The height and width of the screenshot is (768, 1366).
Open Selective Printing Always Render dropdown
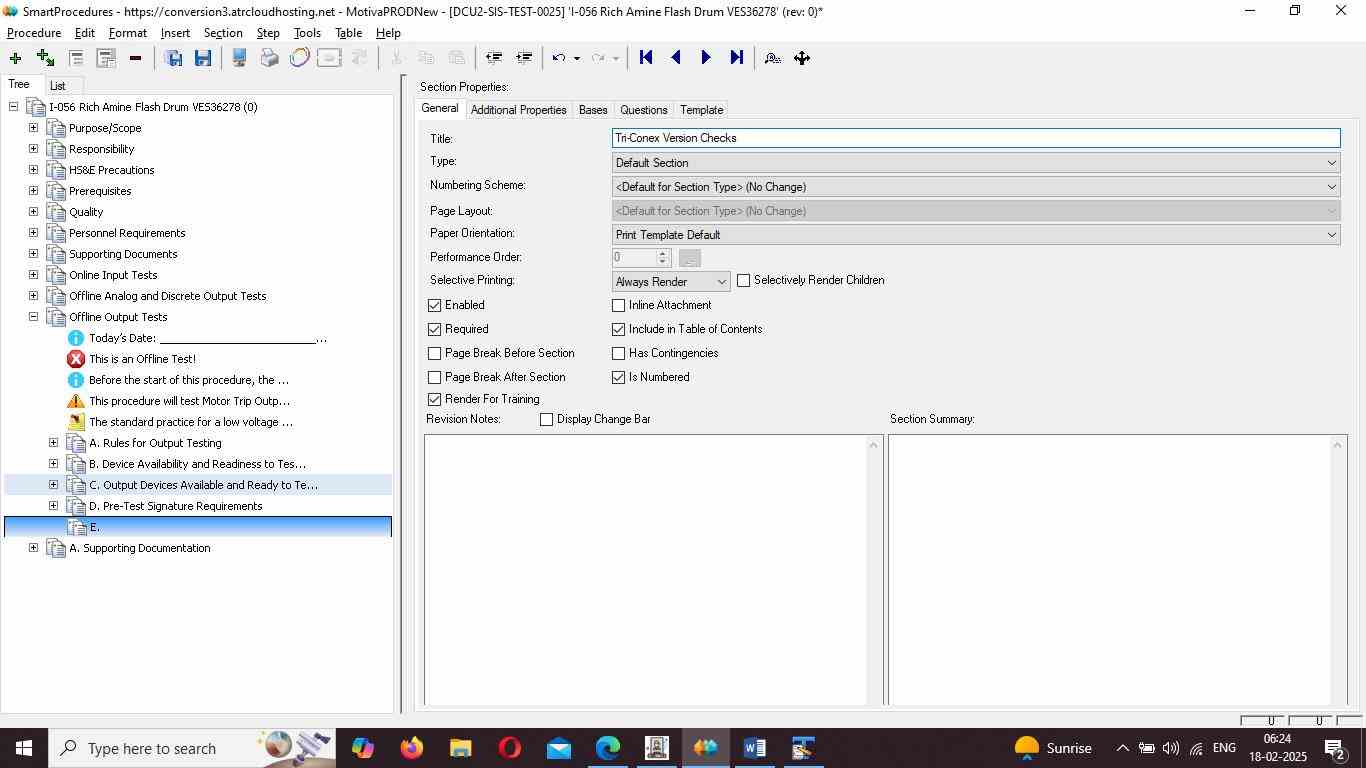(x=671, y=282)
